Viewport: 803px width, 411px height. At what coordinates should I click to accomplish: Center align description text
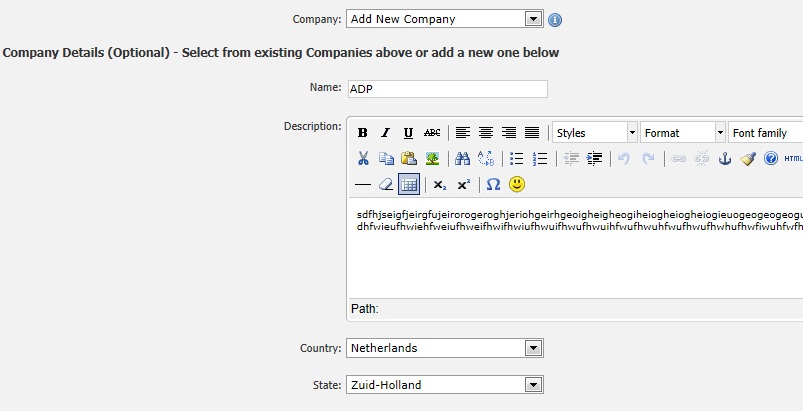pos(485,133)
